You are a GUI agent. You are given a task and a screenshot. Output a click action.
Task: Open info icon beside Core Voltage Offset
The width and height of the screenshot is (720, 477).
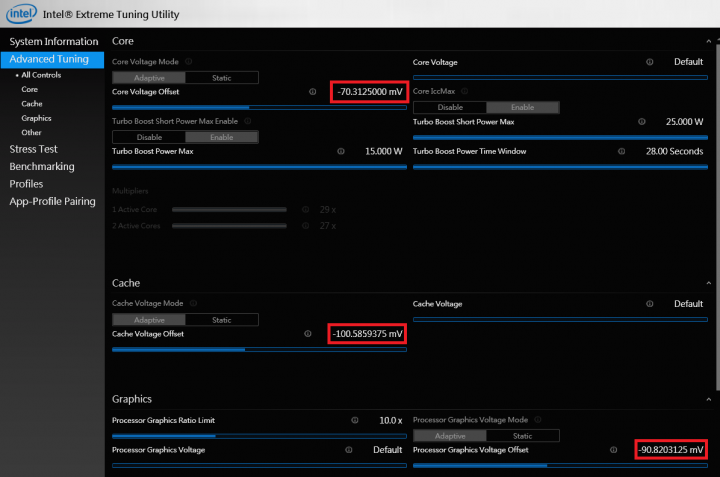click(313, 92)
